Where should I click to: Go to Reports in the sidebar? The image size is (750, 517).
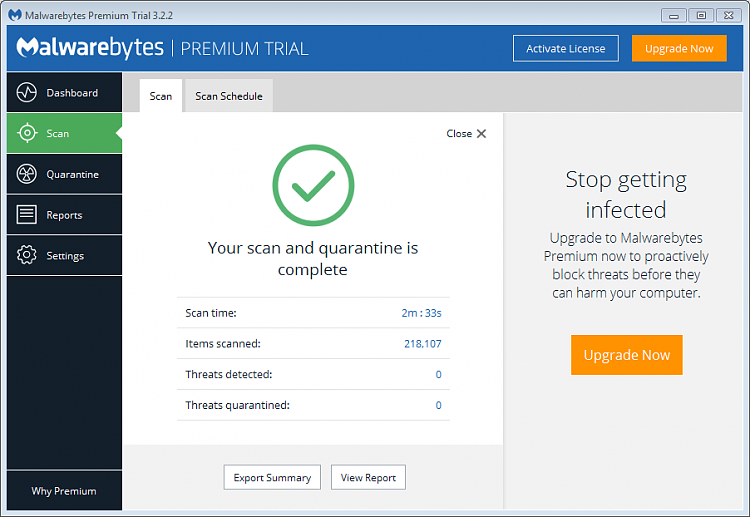[65, 215]
